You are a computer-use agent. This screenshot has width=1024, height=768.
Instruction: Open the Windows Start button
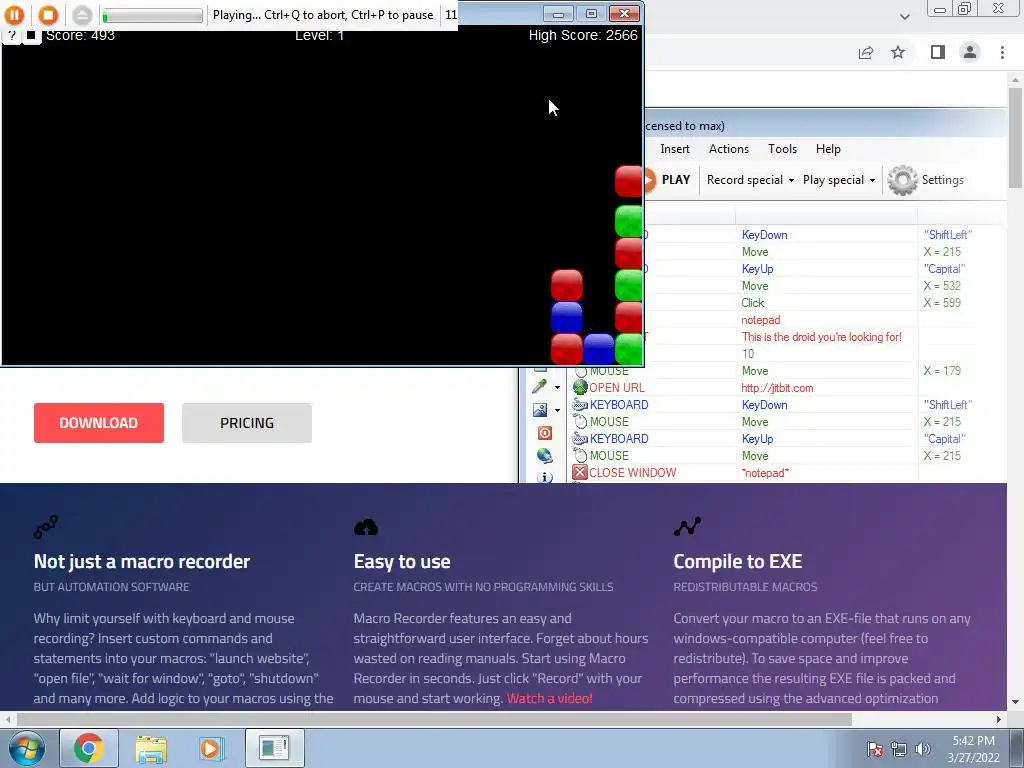coord(25,748)
